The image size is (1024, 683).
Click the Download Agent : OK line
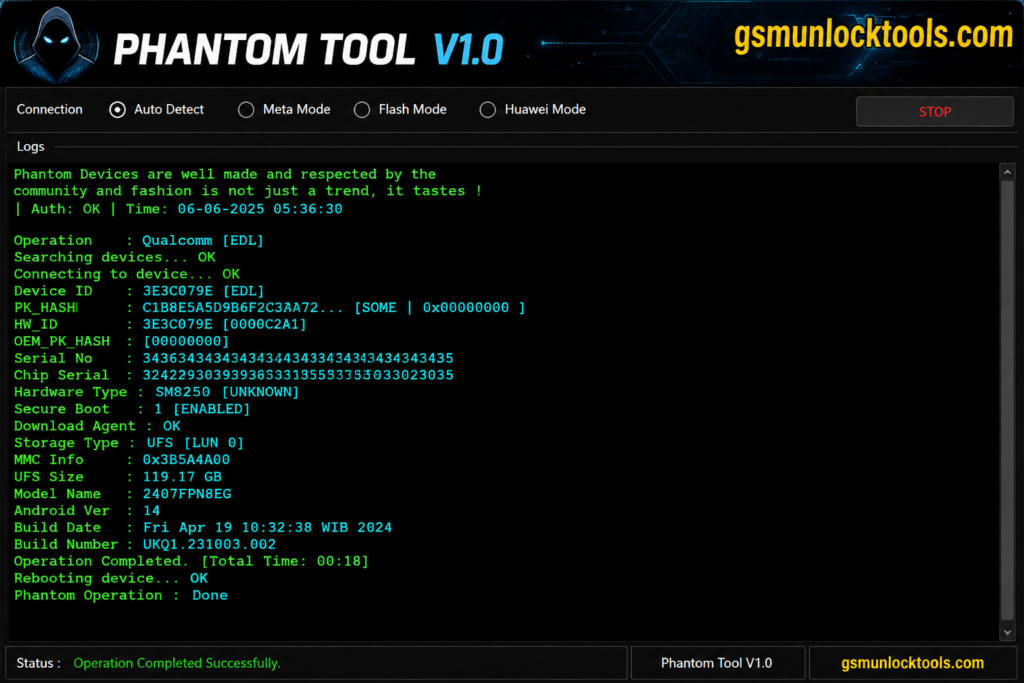(97, 426)
